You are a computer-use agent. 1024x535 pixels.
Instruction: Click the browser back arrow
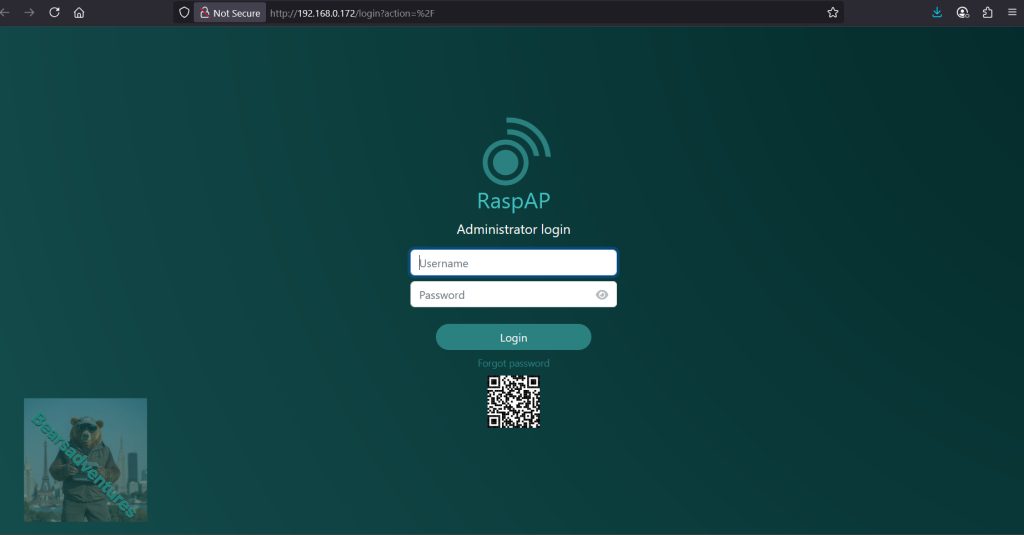tap(4, 12)
